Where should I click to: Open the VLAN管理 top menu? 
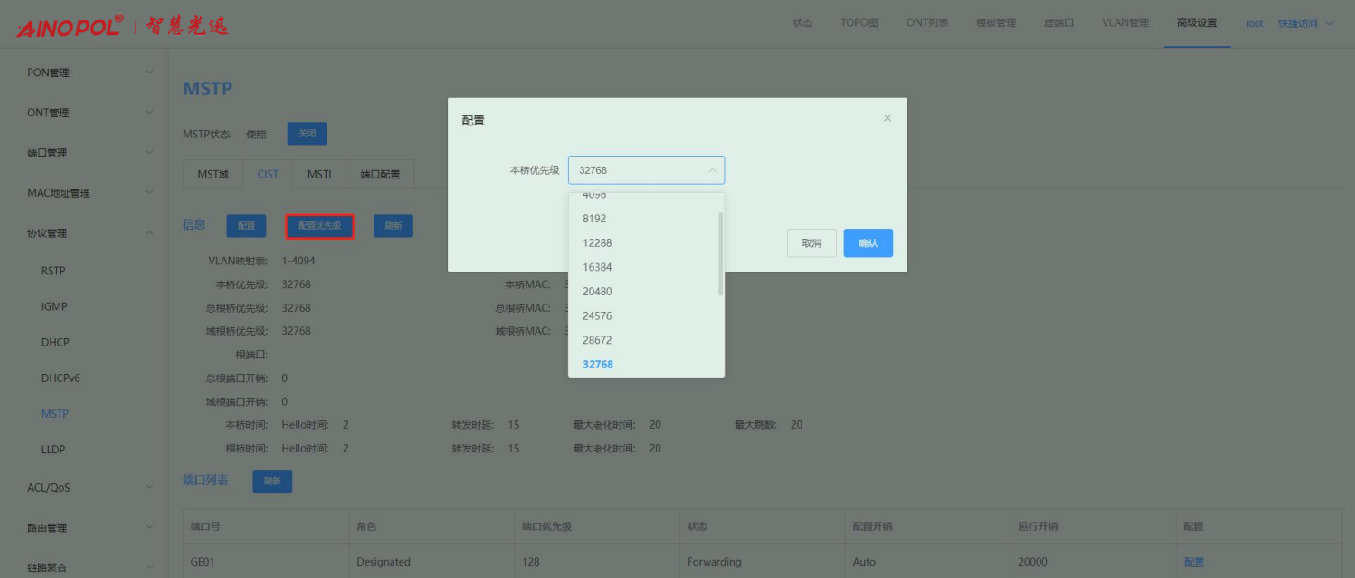1125,23
